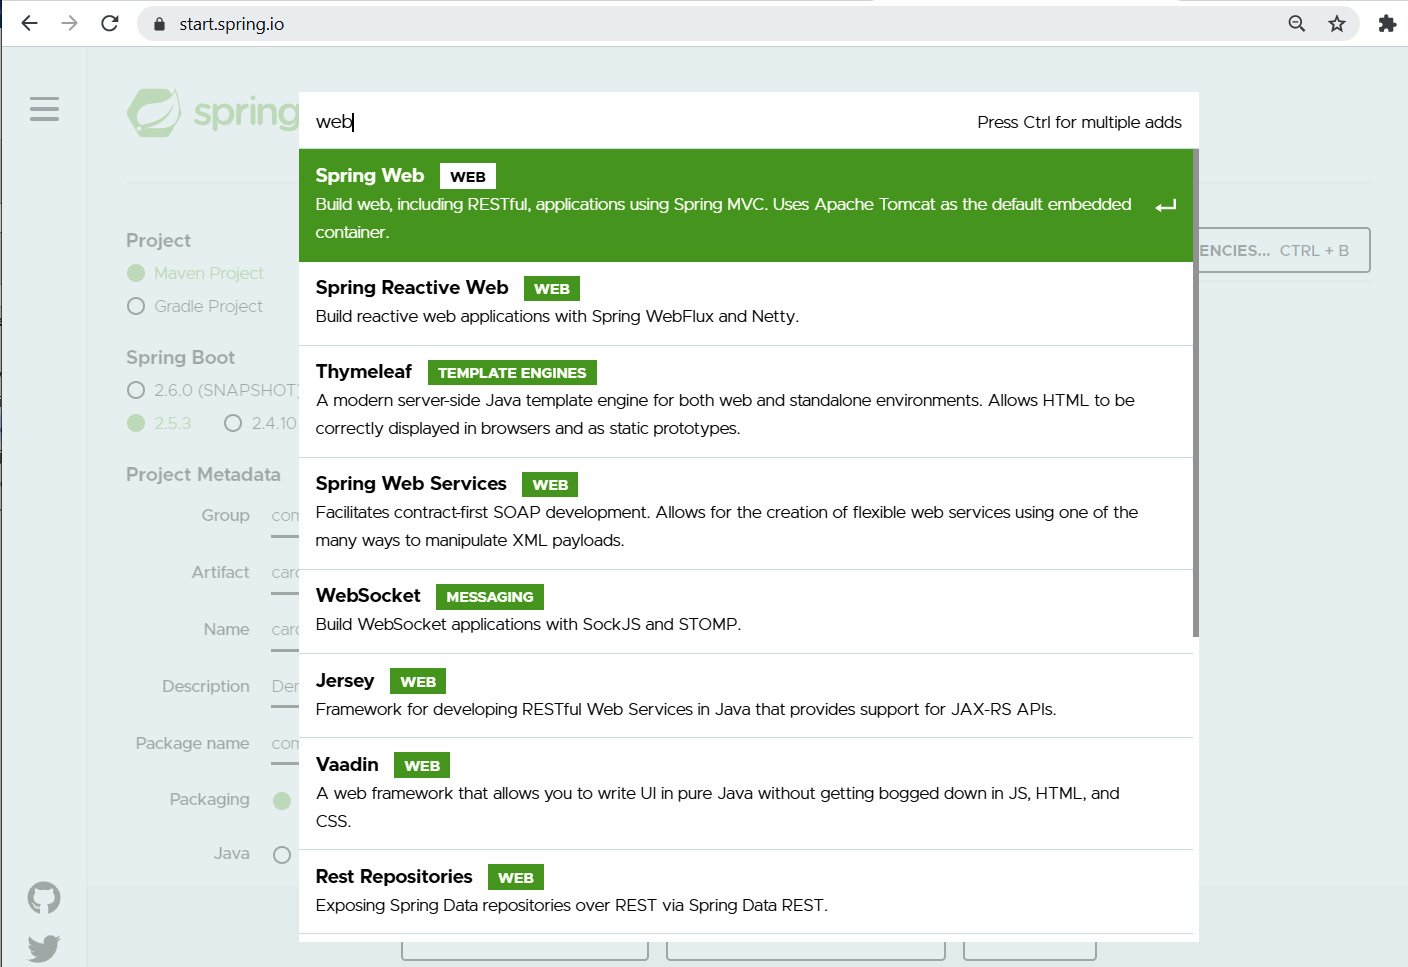Click the WEB tag beside Spring Web Services
Viewport: 1408px width, 967px height.
550,485
